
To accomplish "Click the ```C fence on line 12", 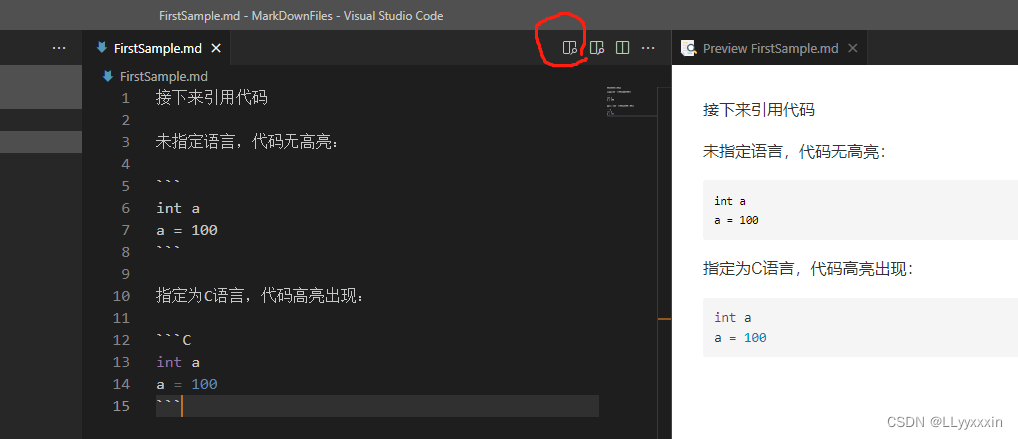I will pos(174,340).
